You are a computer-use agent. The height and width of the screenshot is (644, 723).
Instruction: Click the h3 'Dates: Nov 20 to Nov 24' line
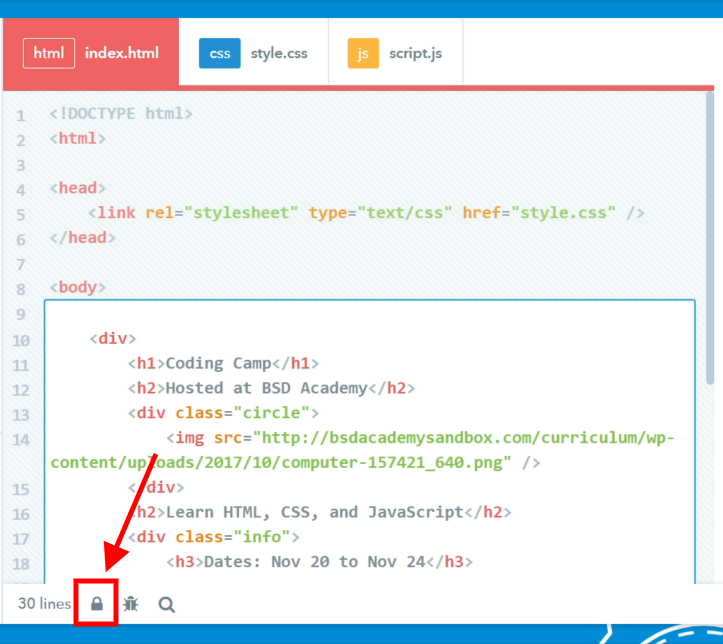click(320, 562)
